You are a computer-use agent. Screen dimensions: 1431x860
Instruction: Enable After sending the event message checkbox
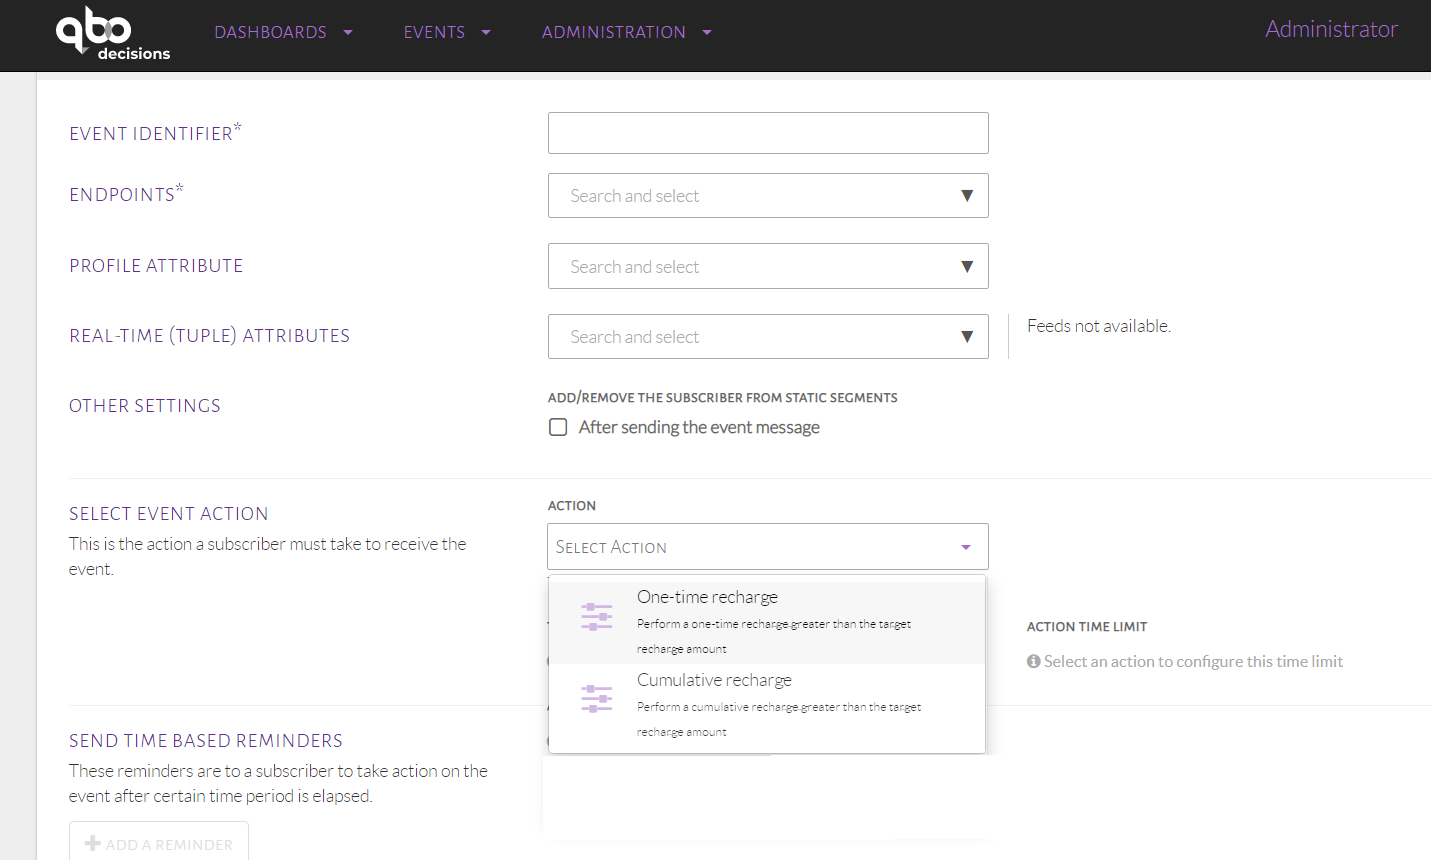click(x=558, y=427)
